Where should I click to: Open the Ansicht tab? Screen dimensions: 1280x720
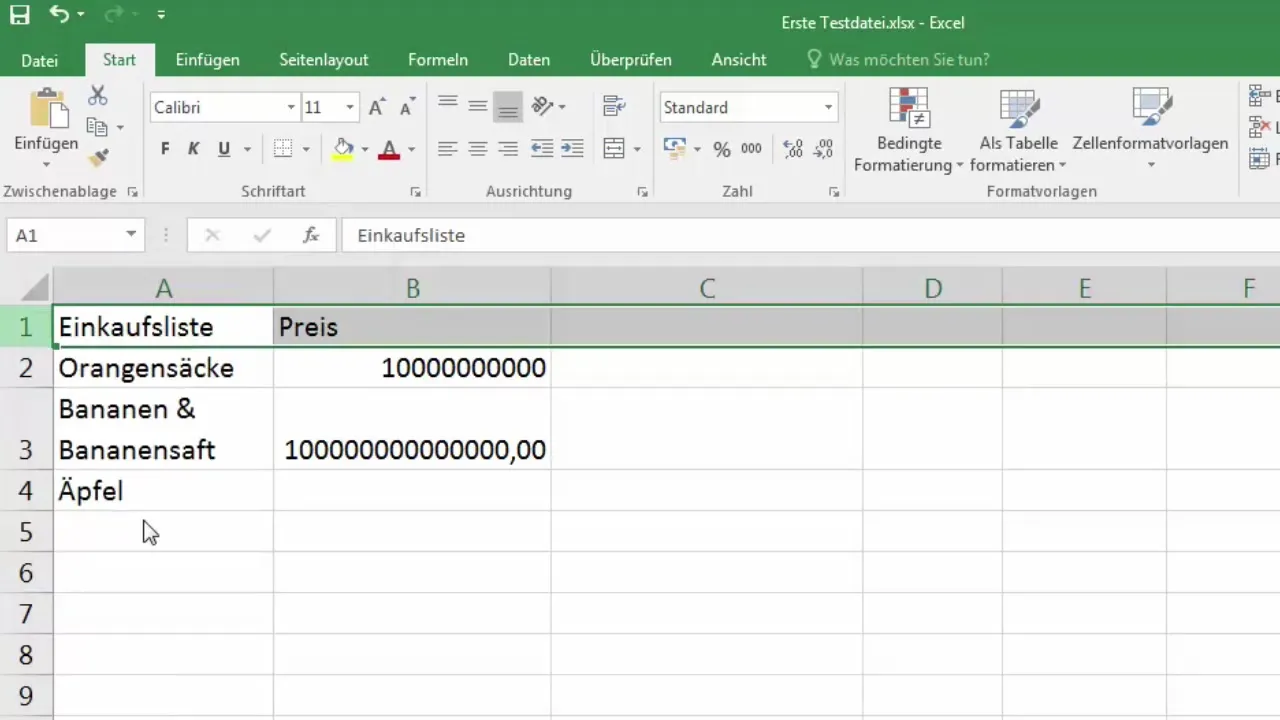coord(739,60)
